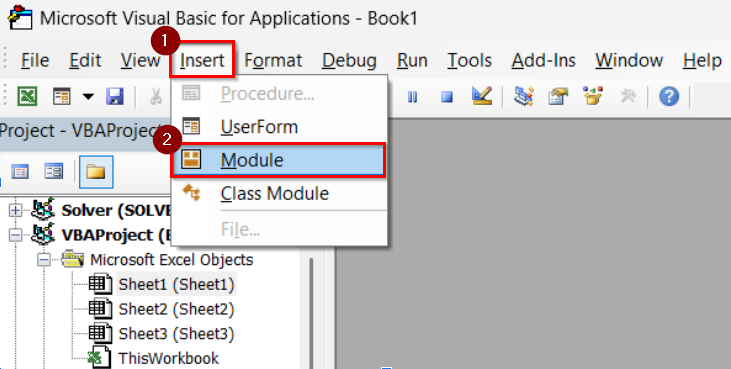
Task: Toggle Folders button in Project panel
Action: [96, 172]
